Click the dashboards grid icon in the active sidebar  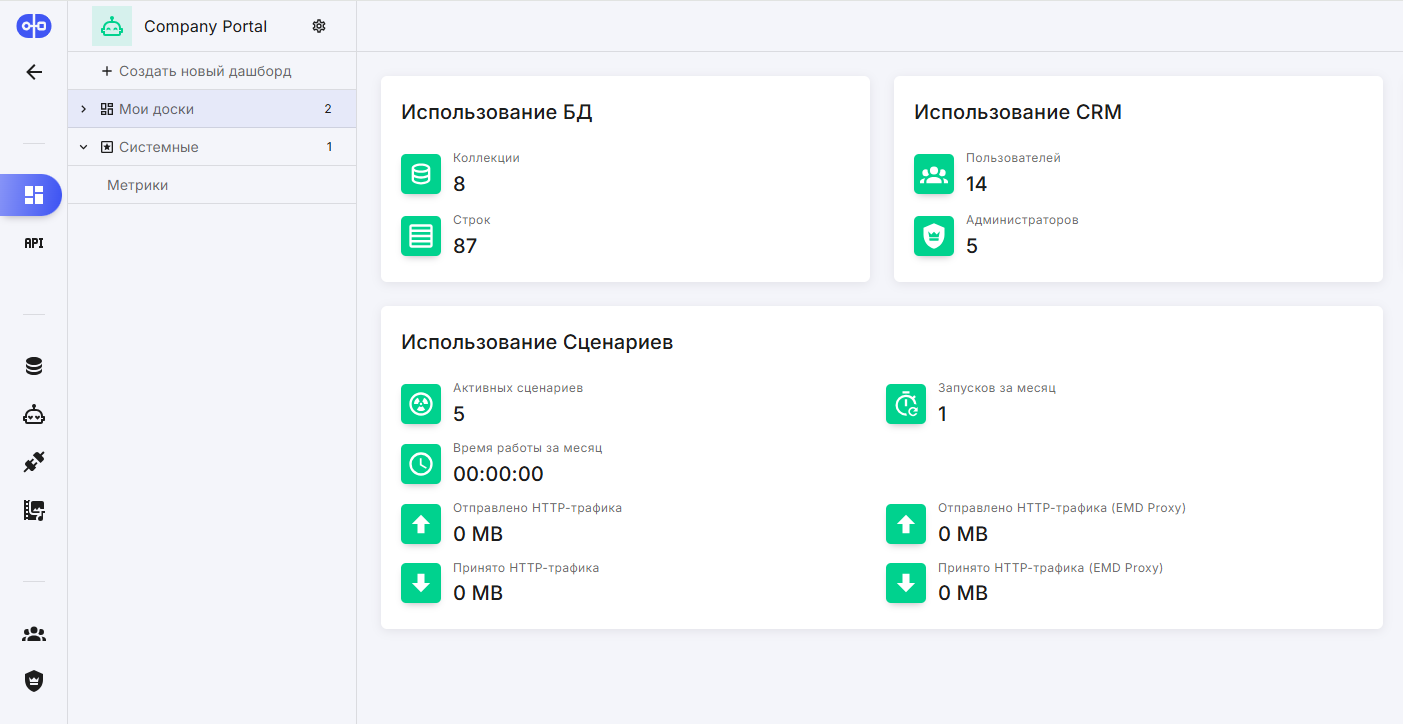tap(33, 195)
